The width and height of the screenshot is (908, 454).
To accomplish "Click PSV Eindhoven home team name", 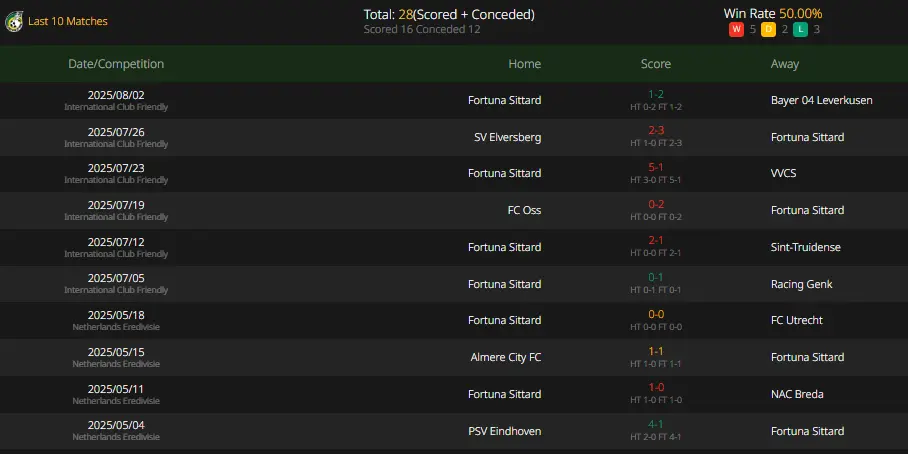I will click(504, 431).
